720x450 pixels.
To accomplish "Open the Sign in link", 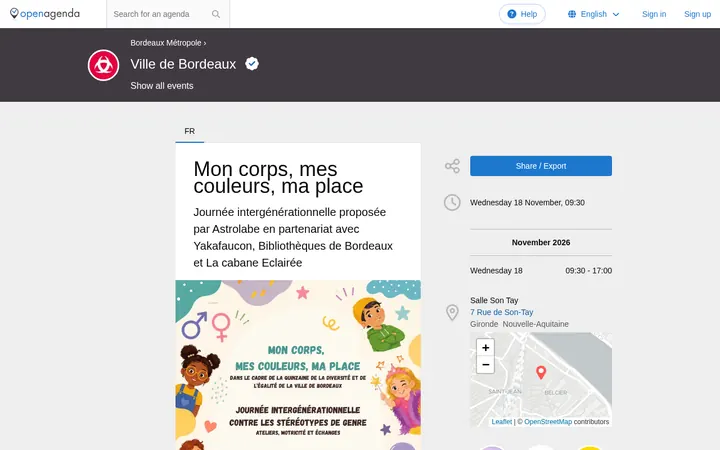I will pyautogui.click(x=654, y=14).
